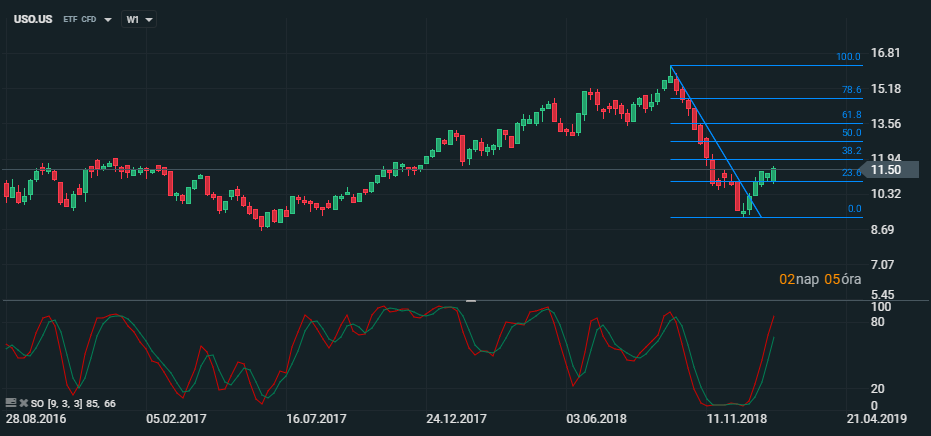
Task: Click the candle countdown timer 02nap 05óra
Action: [819, 279]
